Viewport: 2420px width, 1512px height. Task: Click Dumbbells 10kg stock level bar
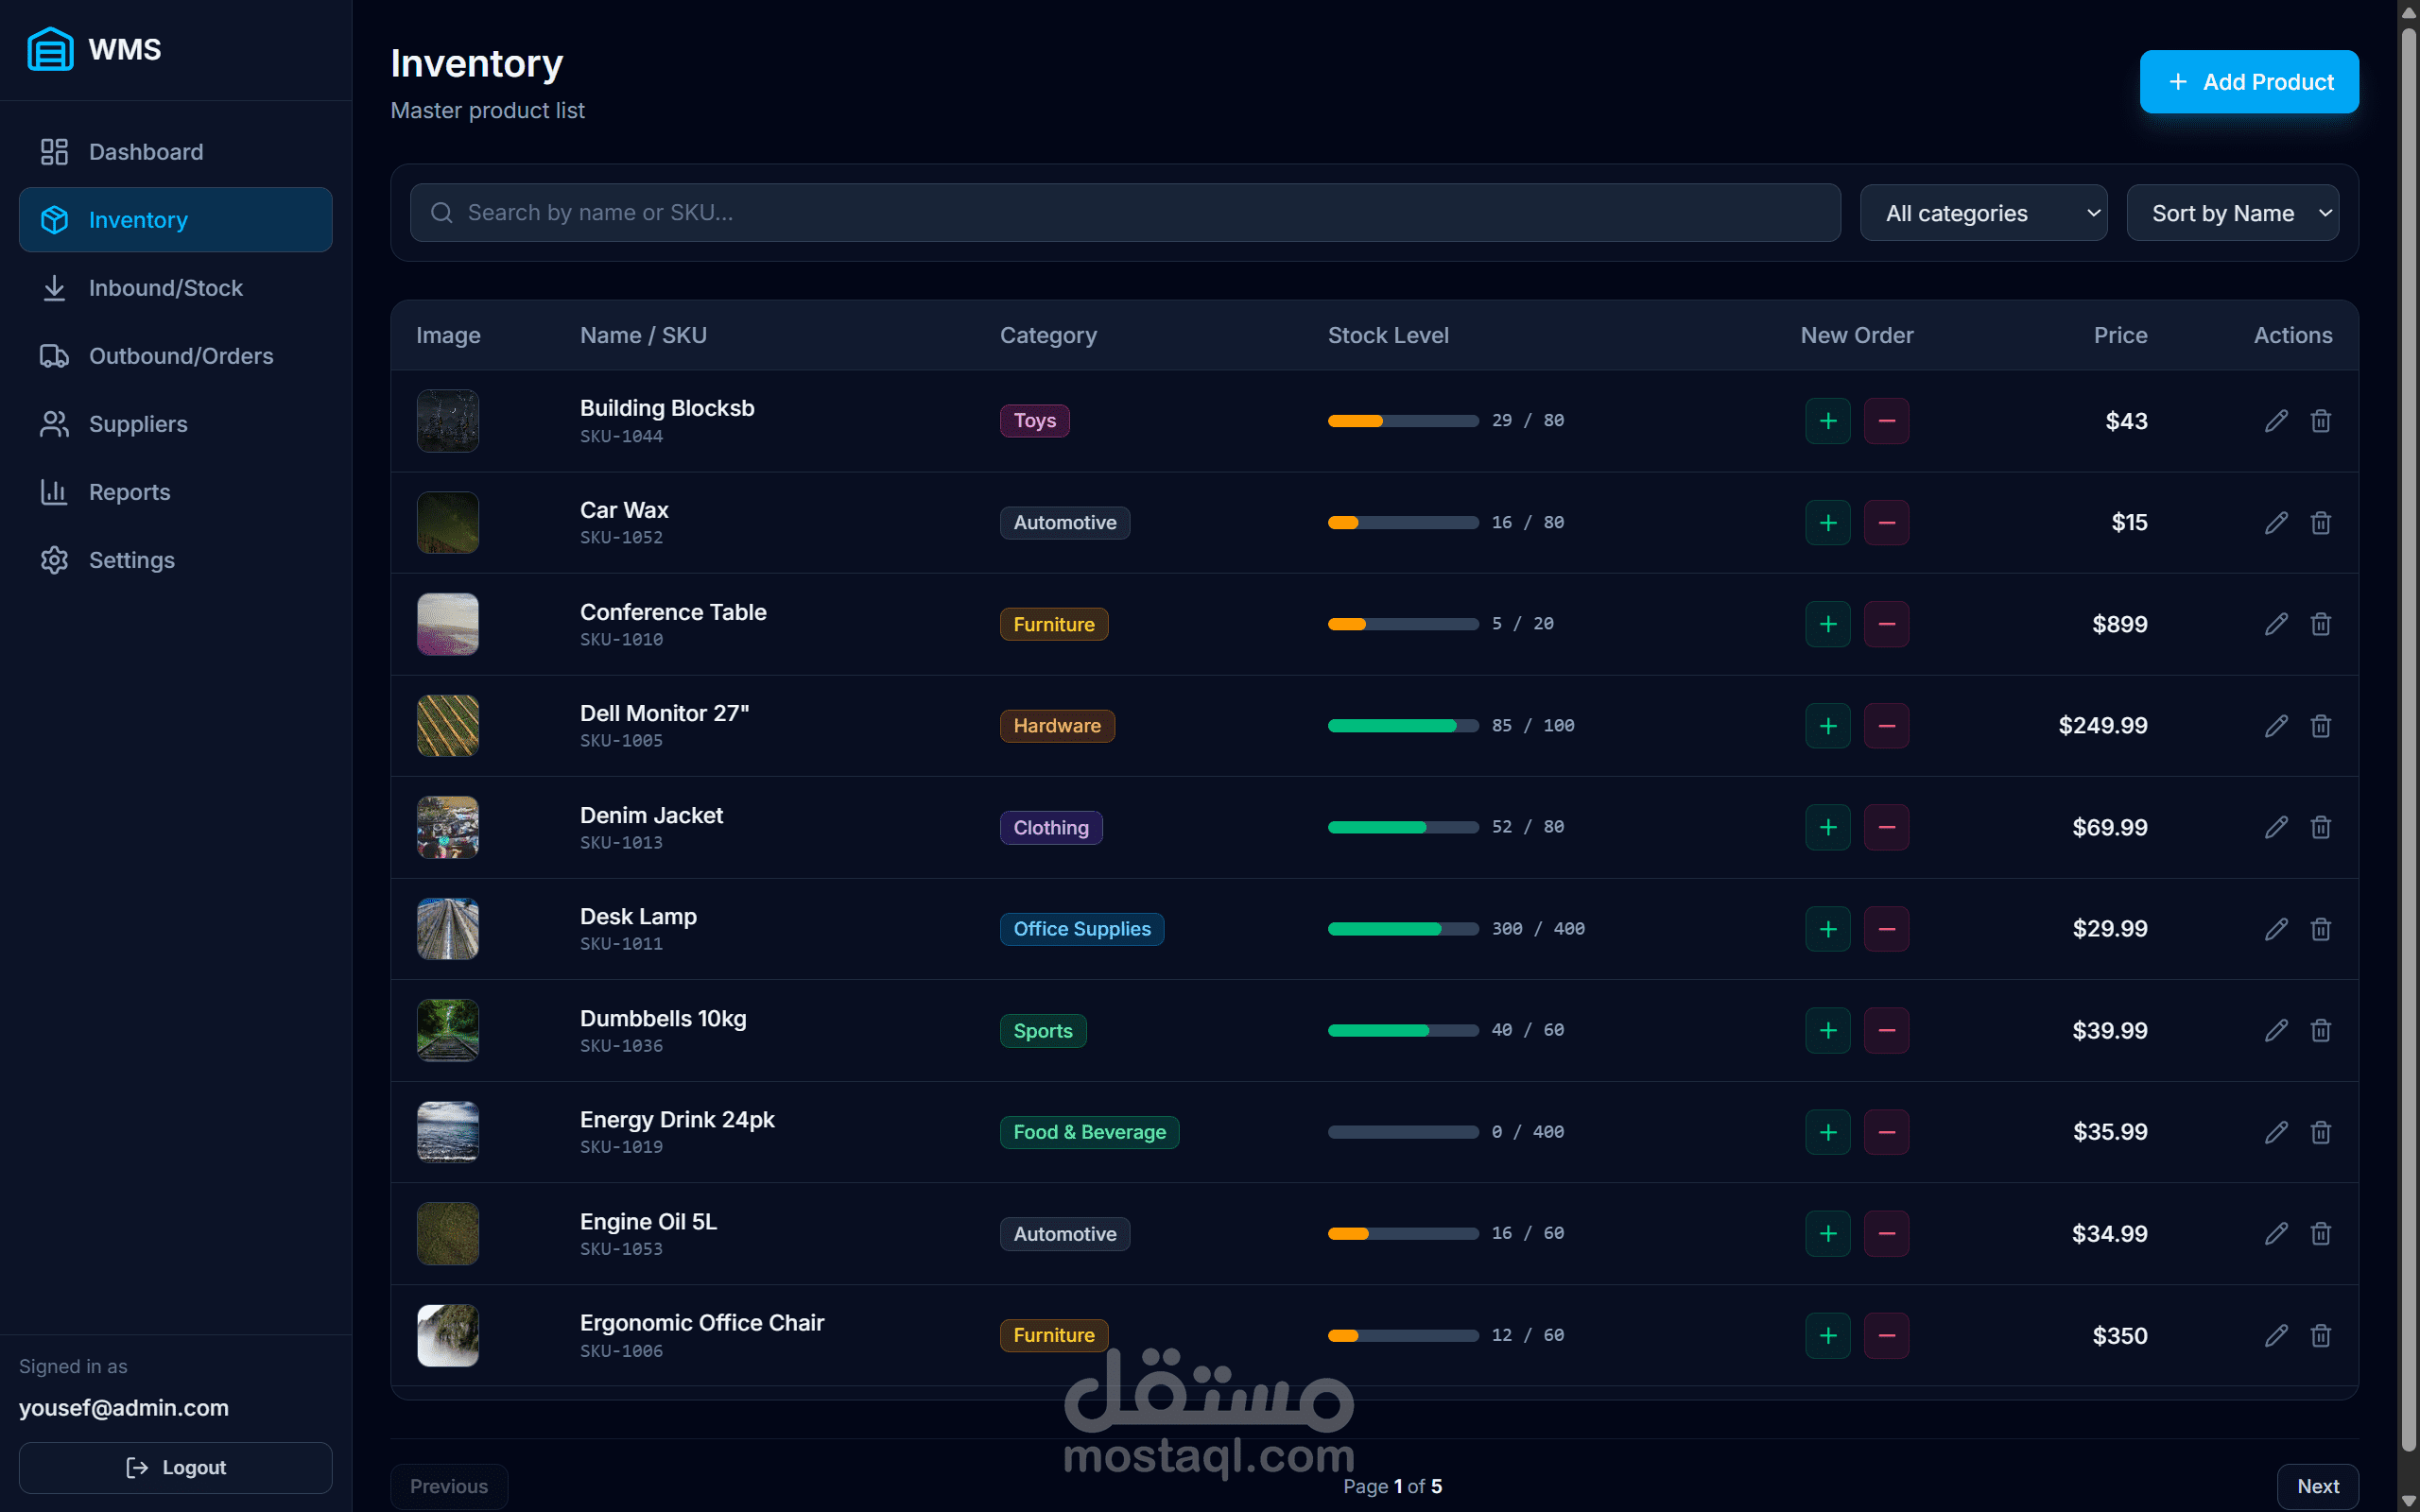tap(1402, 1031)
